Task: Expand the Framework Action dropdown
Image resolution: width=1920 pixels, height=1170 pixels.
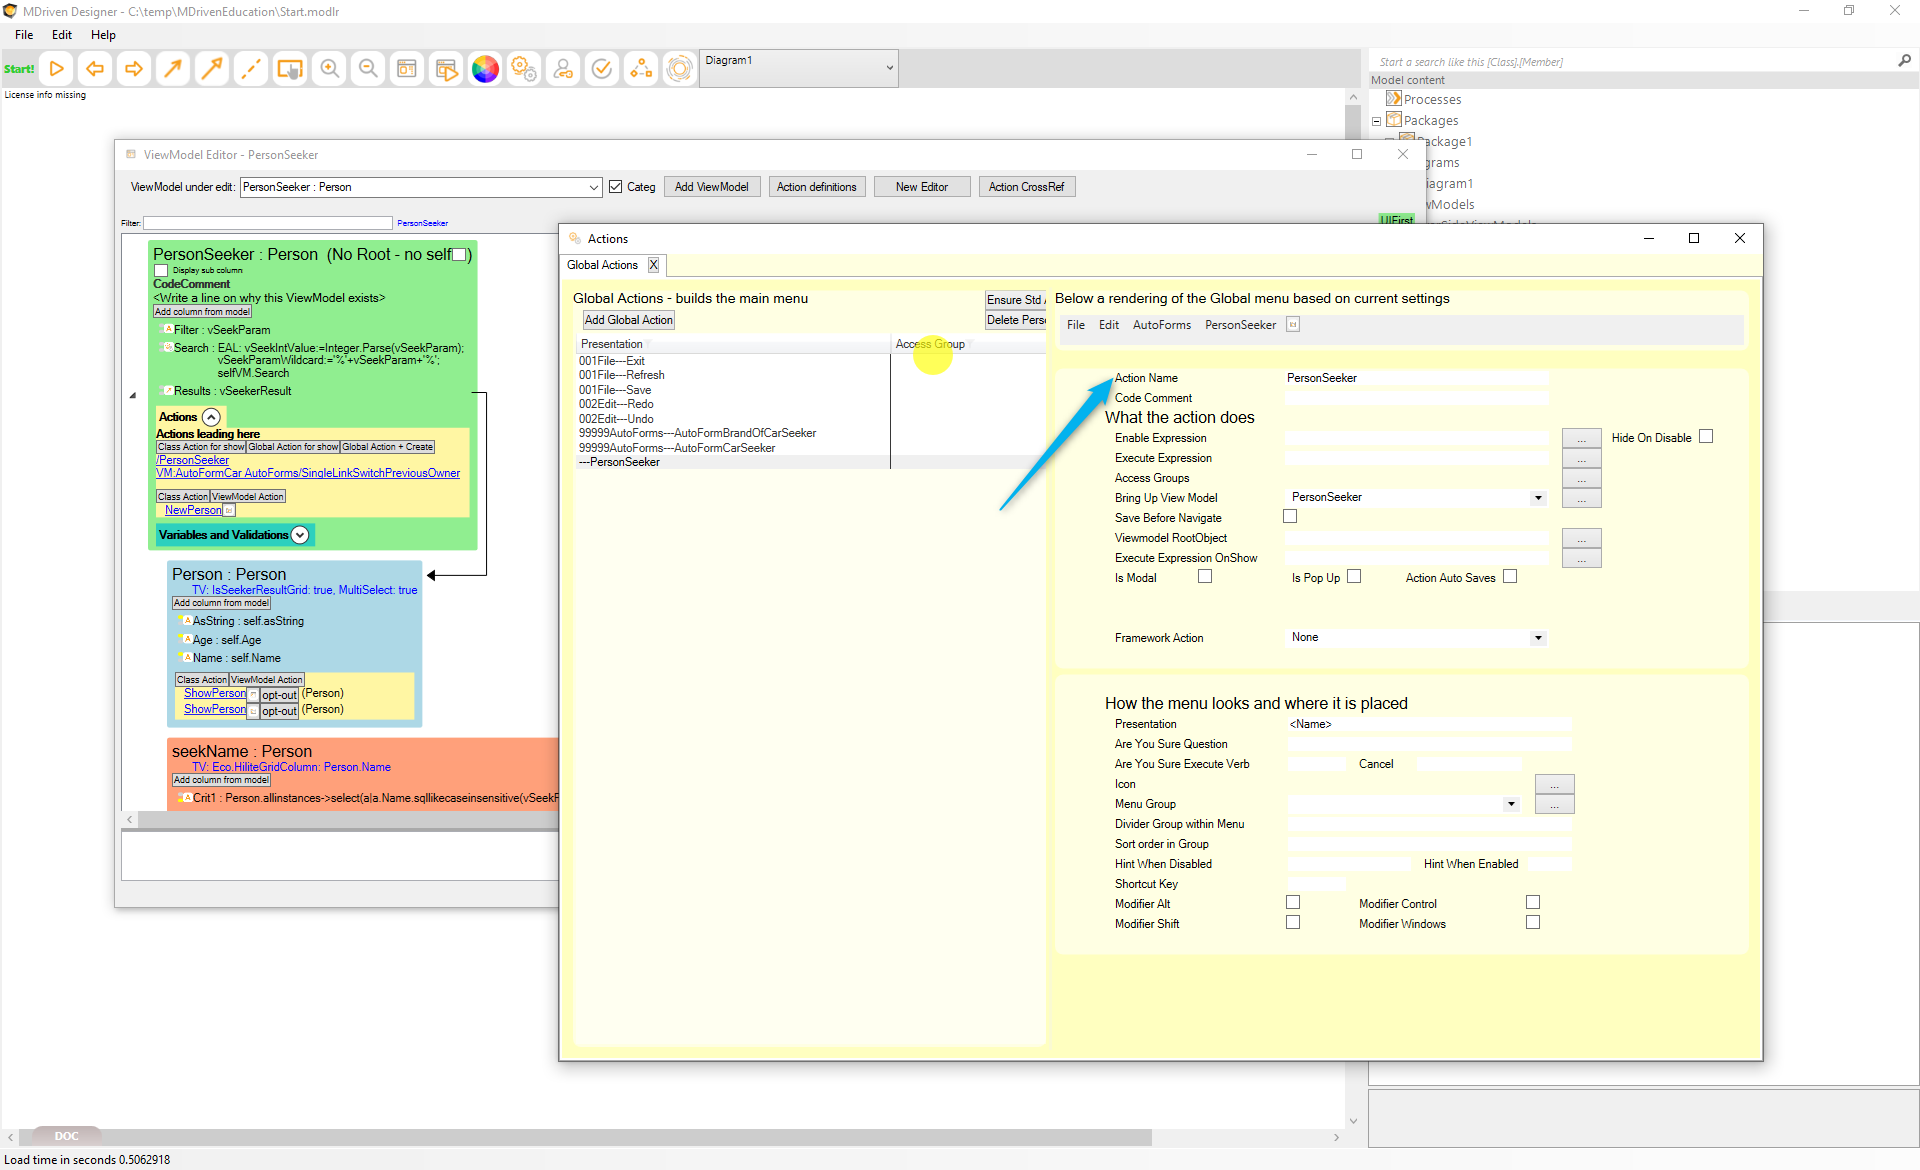Action: [x=1538, y=638]
